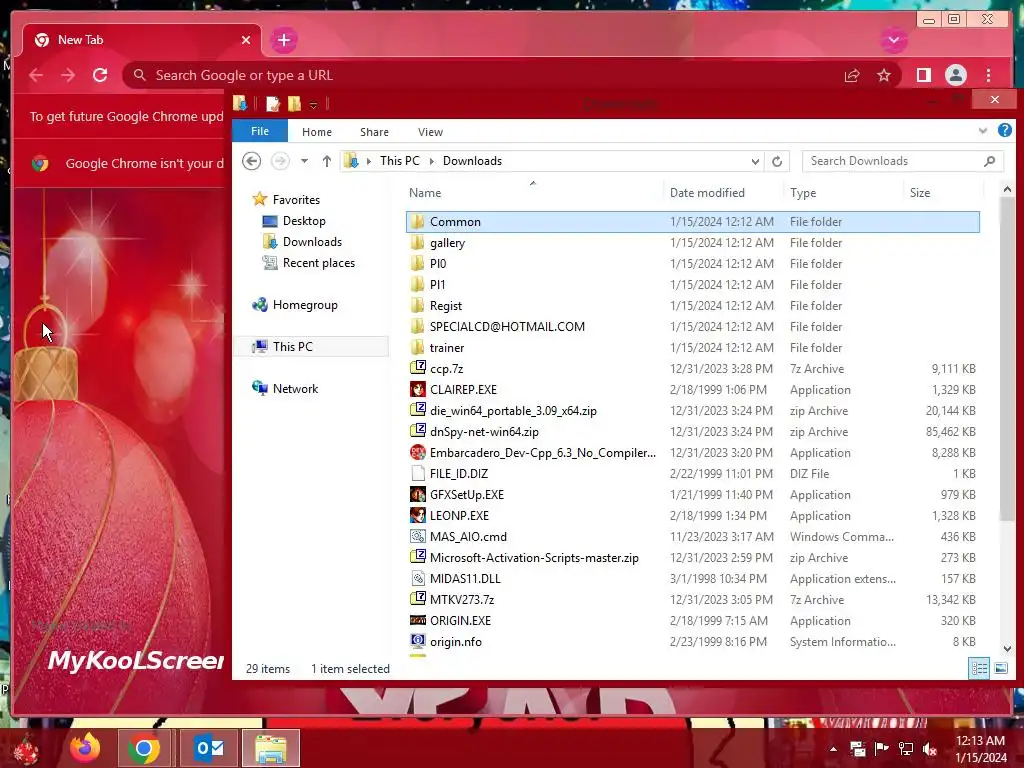Switch to the Home ribbon tab
Image resolution: width=1024 pixels, height=768 pixels.
point(317,132)
